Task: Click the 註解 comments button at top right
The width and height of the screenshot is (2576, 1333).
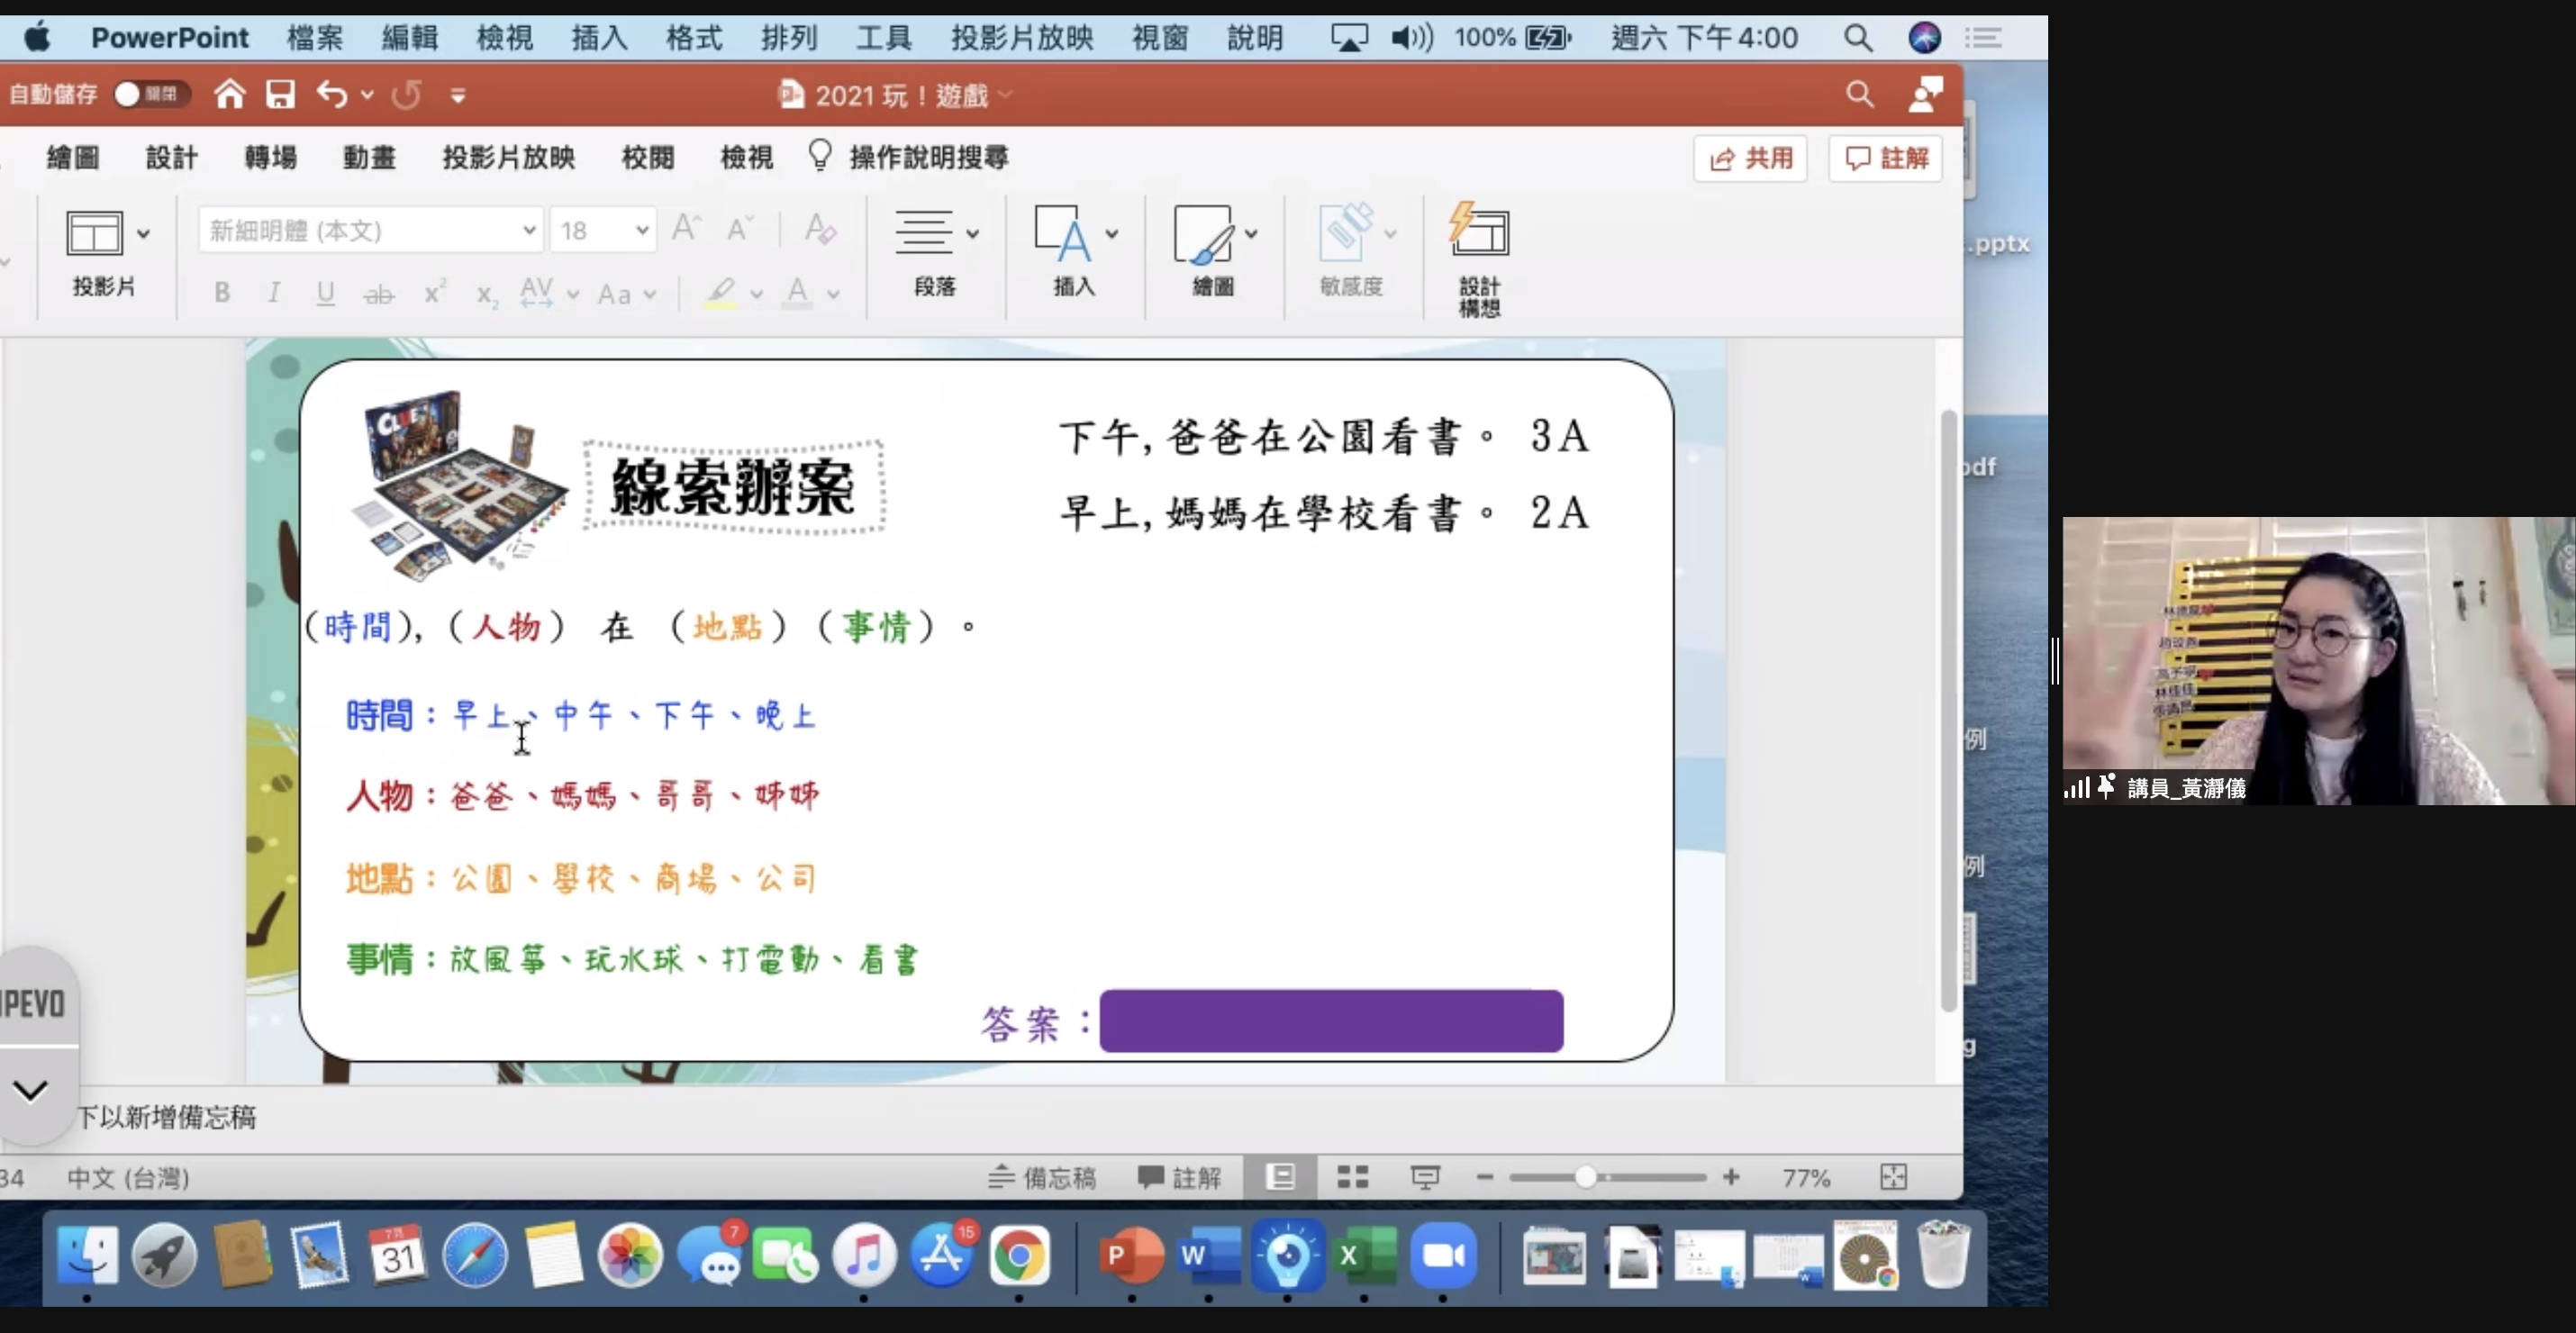Action: [1885, 158]
